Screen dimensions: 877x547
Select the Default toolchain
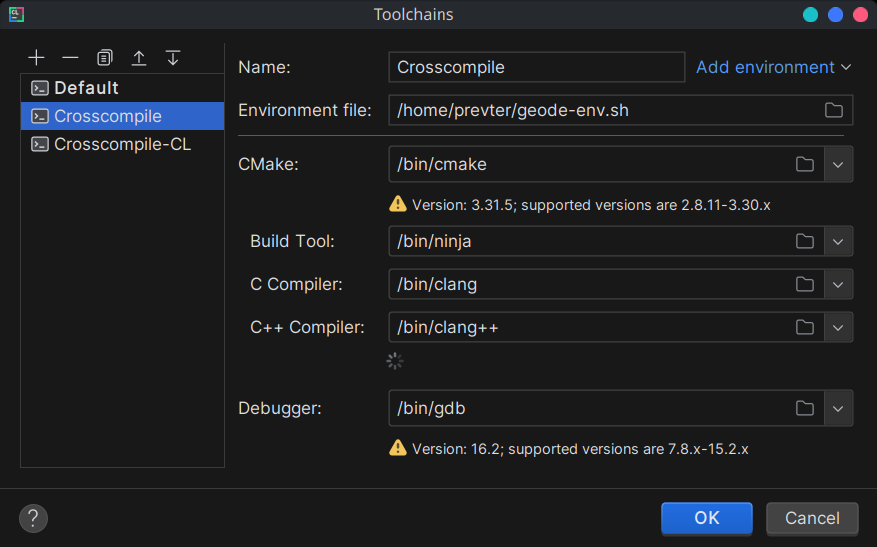pyautogui.click(x=122, y=88)
